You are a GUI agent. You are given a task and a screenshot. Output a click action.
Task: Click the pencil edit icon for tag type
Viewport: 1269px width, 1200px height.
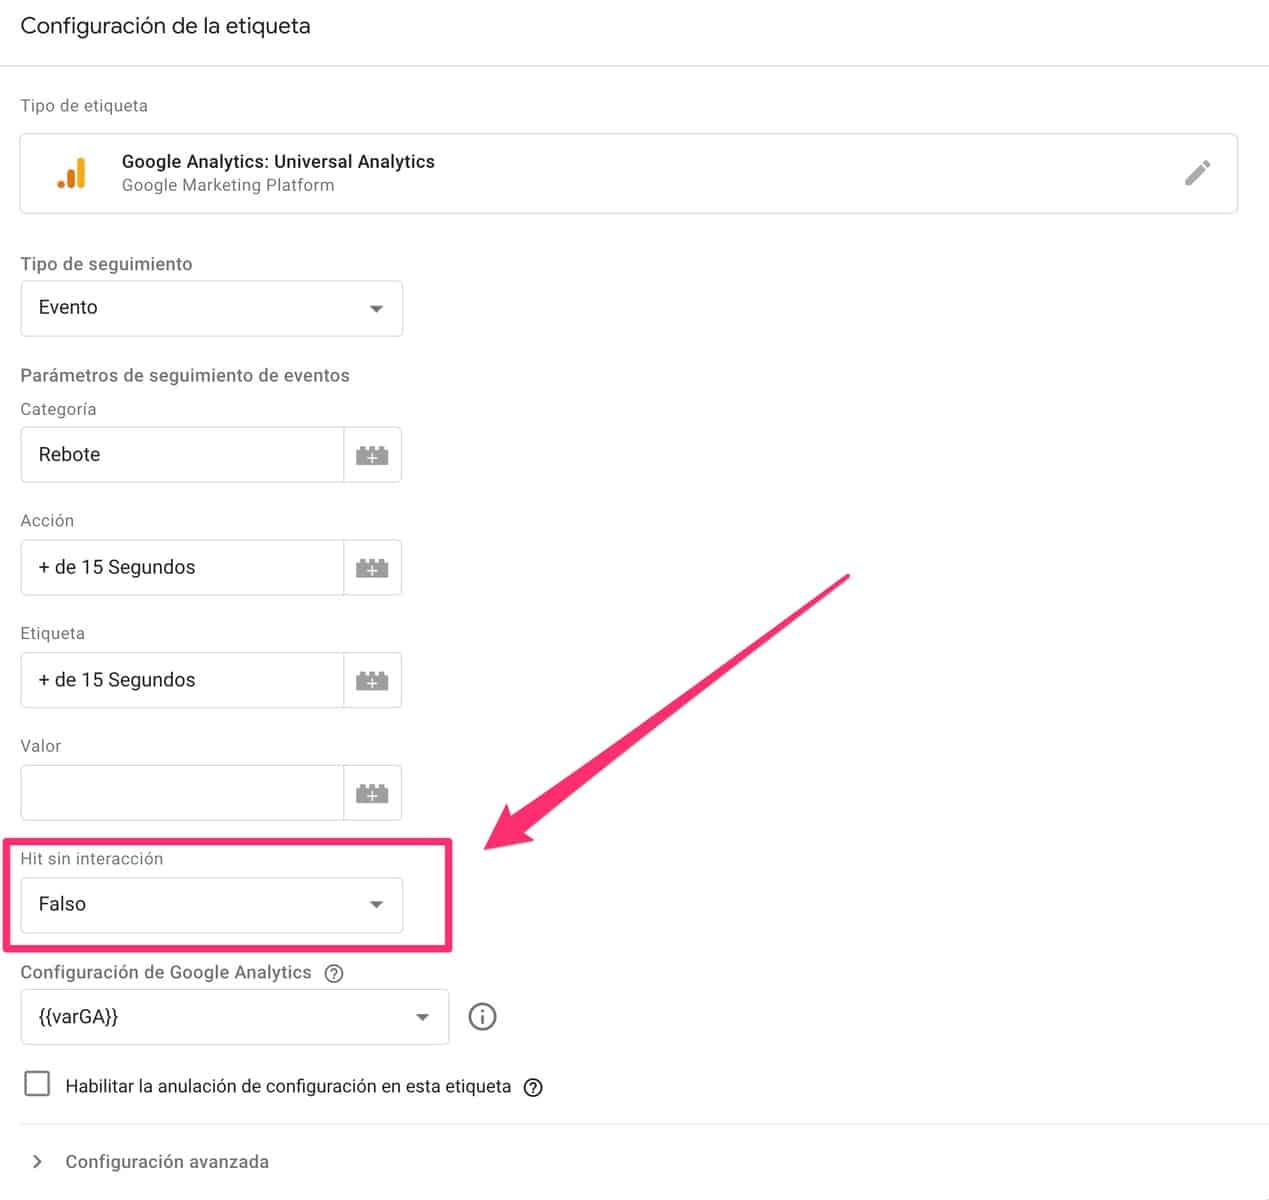pos(1197,173)
